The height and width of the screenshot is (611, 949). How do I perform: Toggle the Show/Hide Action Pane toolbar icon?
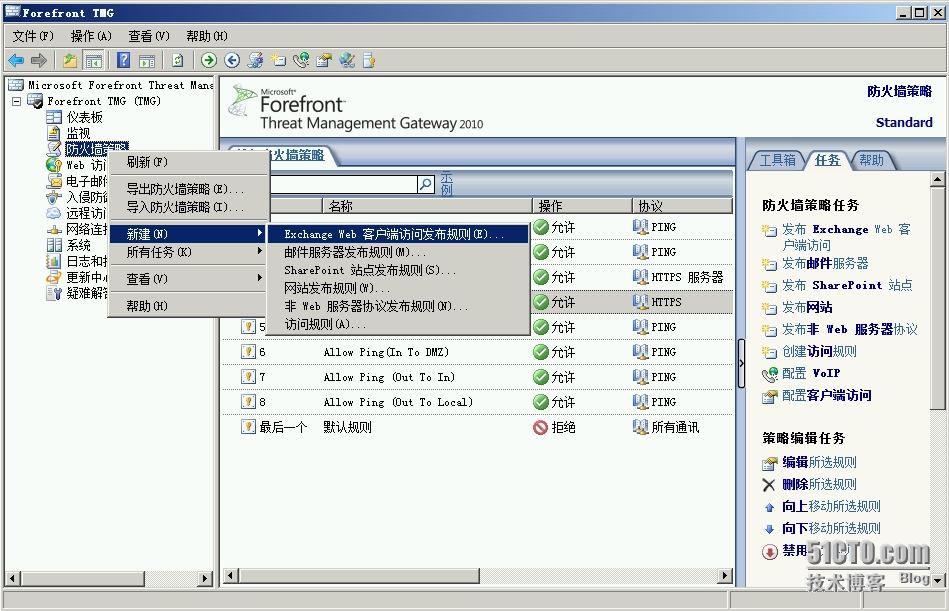[x=147, y=60]
